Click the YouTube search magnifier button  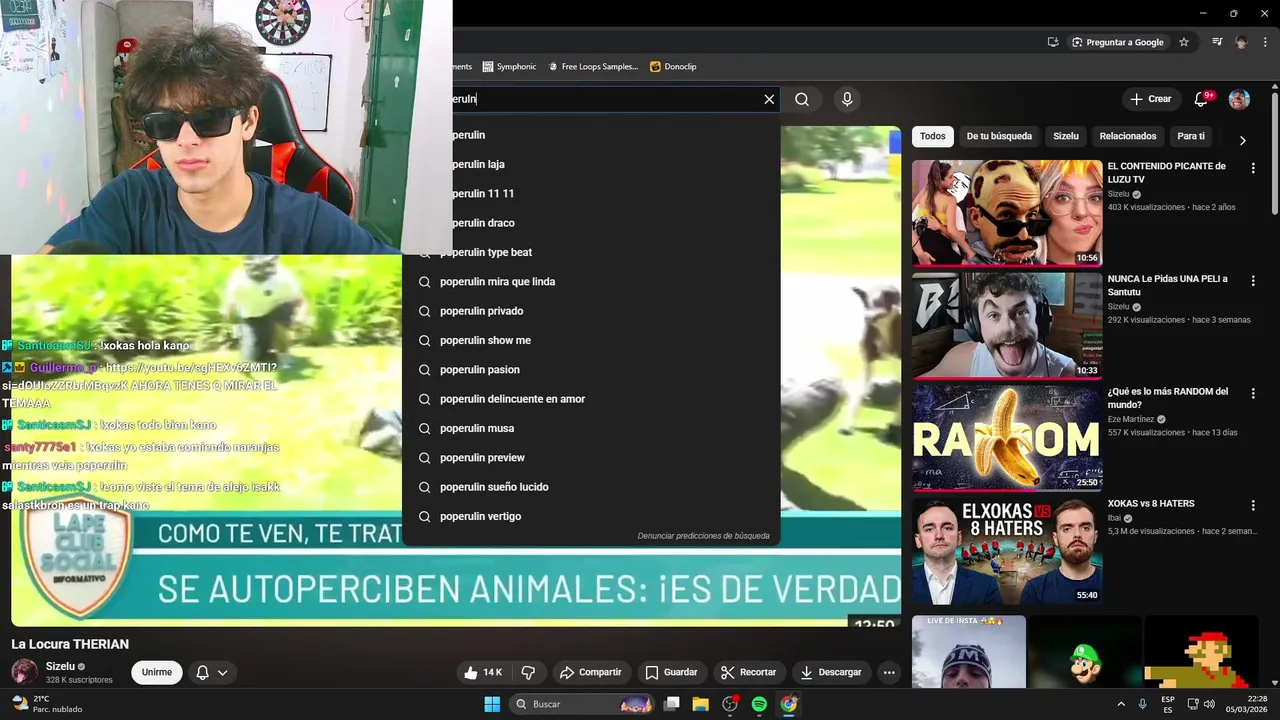point(802,99)
